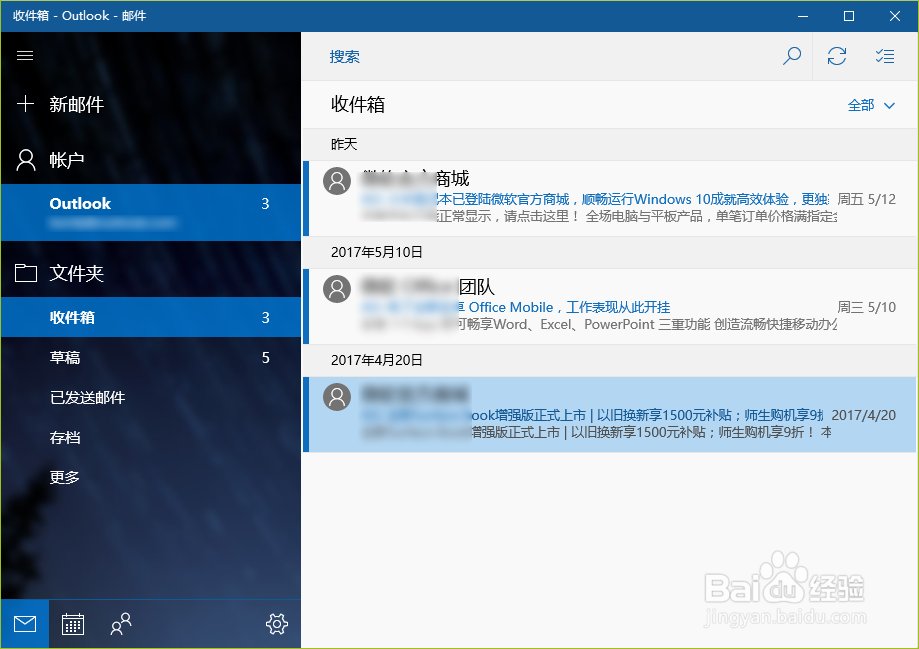Enter selection mode with checklist icon

(x=884, y=56)
